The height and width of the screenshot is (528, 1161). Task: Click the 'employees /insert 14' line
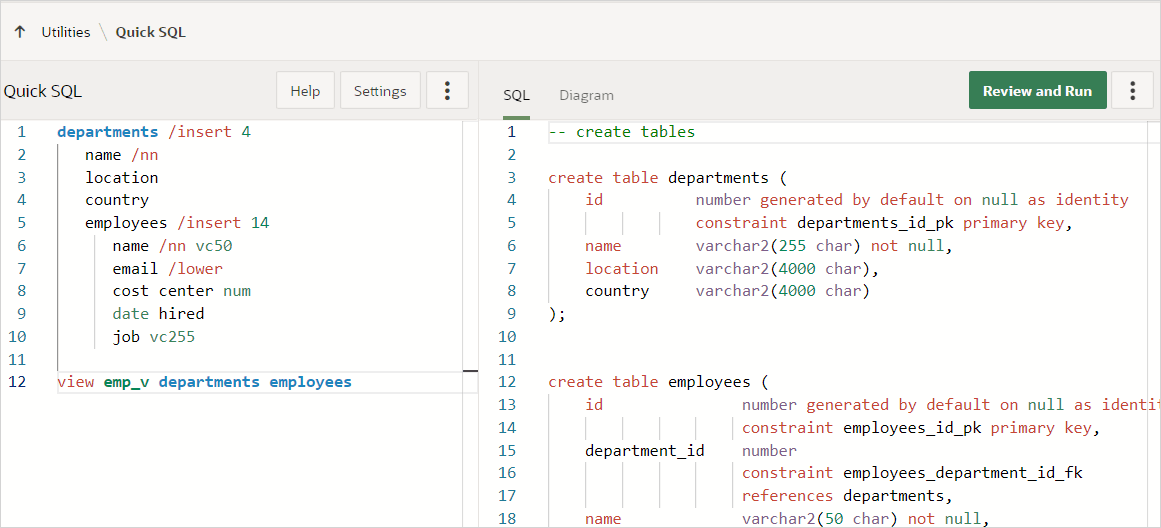coord(177,223)
